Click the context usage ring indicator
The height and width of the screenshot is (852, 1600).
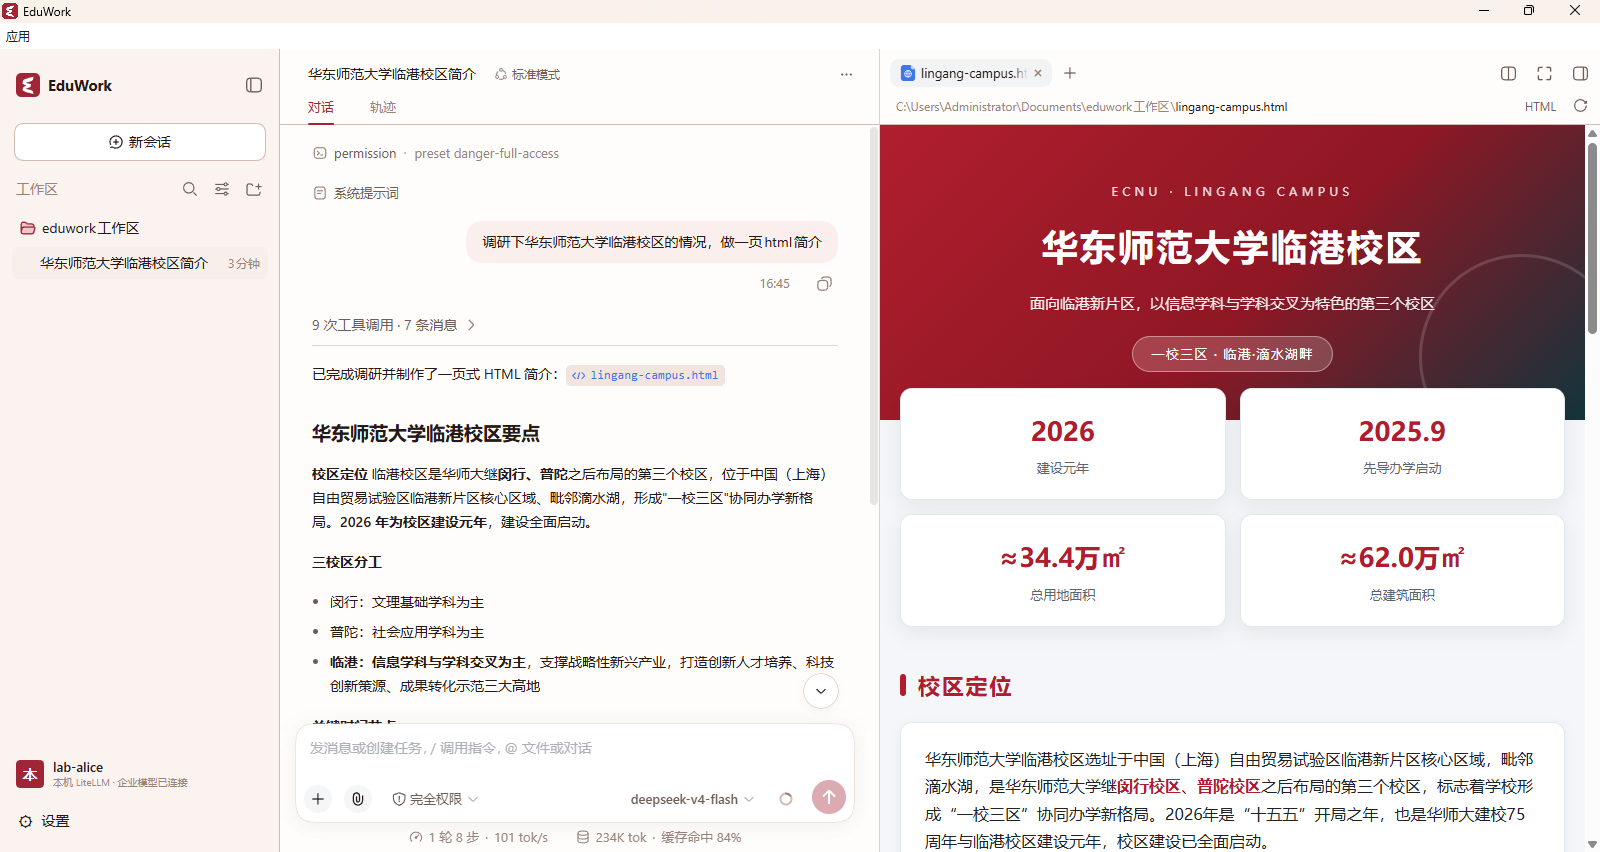[x=786, y=799]
